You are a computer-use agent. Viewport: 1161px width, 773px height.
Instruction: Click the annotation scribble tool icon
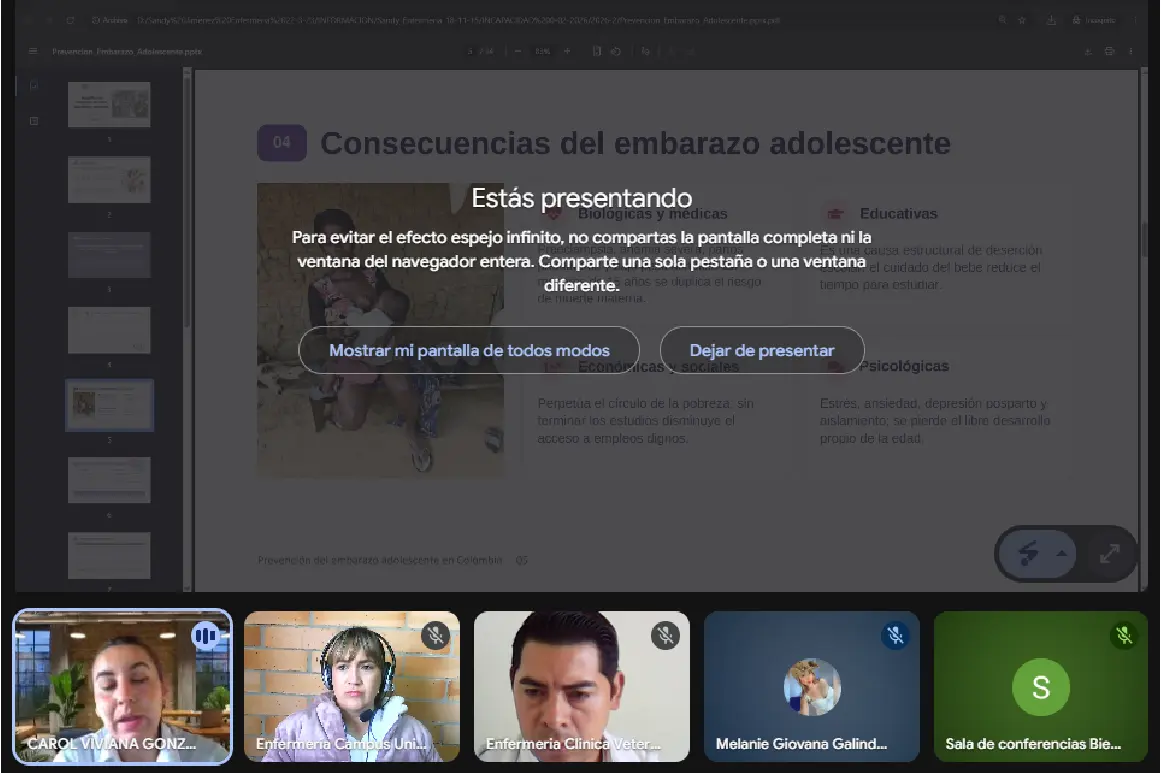click(x=1028, y=553)
